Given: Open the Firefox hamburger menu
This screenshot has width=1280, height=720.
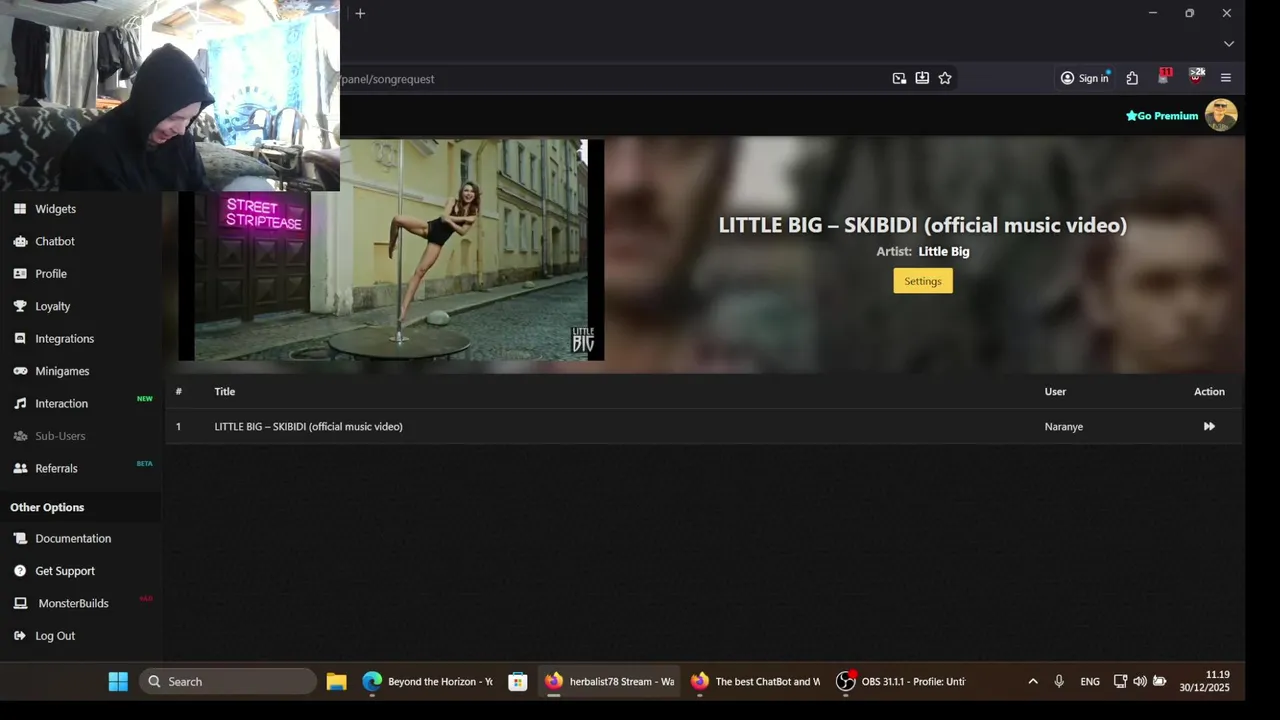Looking at the screenshot, I should pyautogui.click(x=1226, y=78).
